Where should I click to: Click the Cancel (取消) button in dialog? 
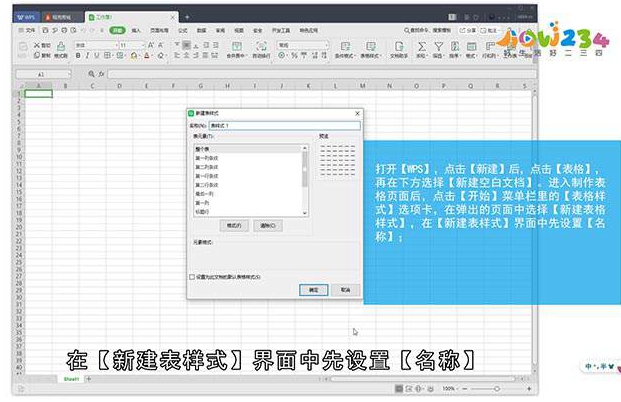(x=345, y=290)
